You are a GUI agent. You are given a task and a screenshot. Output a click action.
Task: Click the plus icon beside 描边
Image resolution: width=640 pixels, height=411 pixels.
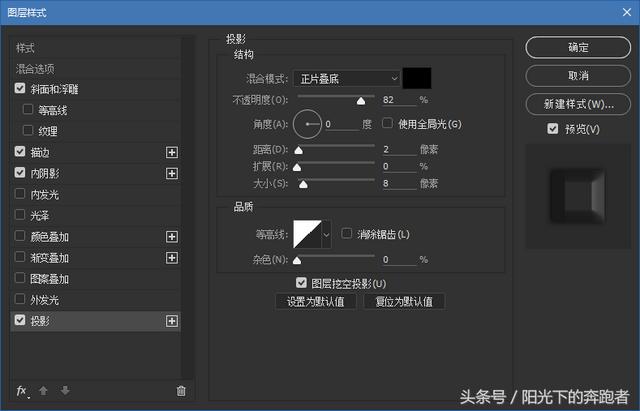(x=172, y=153)
